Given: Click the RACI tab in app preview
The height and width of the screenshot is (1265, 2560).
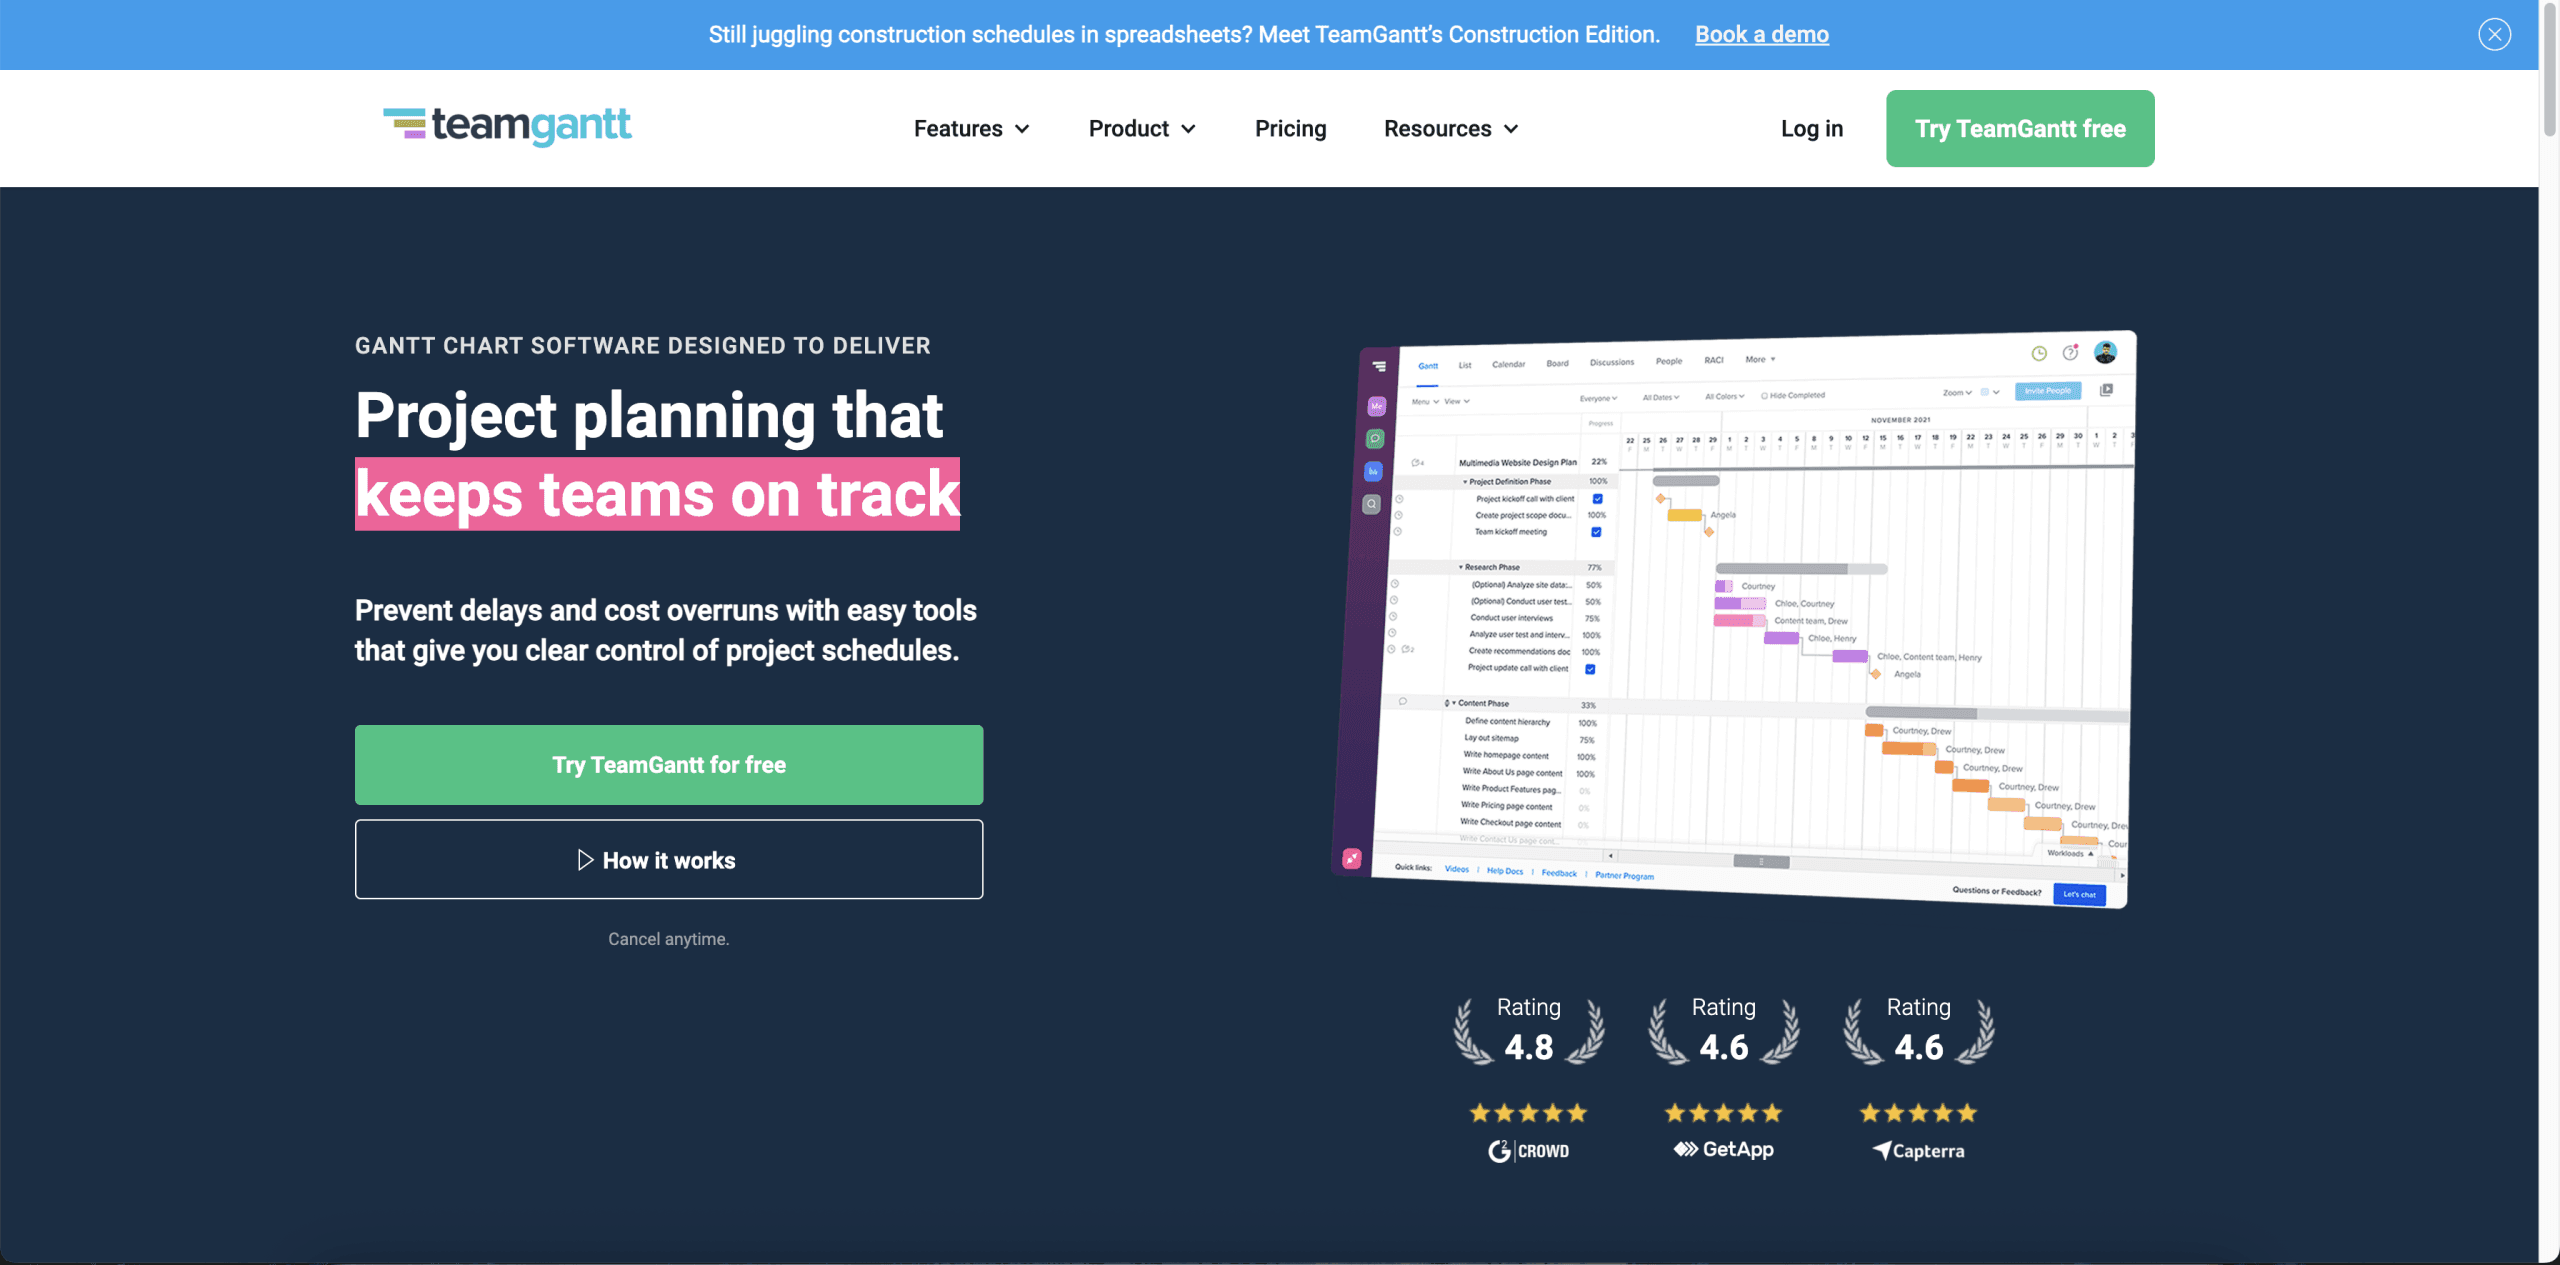Looking at the screenshot, I should pyautogui.click(x=1714, y=360).
